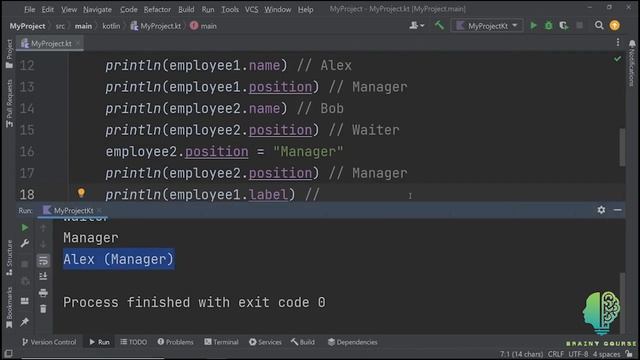Open MyProjectKt run configuration dropdown
Viewport: 640px width, 360px height.
(487, 26)
